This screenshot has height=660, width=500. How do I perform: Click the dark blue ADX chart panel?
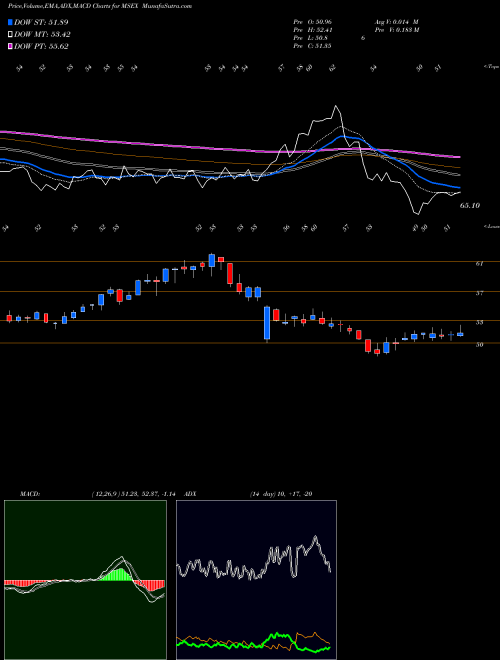(x=256, y=580)
